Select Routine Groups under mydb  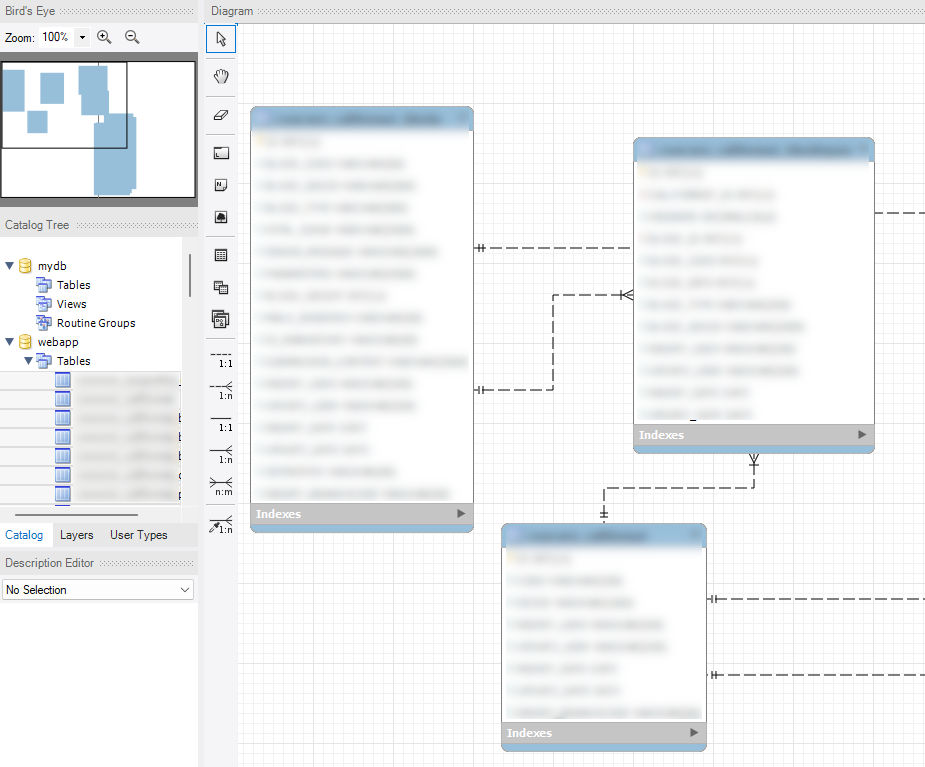tap(95, 323)
